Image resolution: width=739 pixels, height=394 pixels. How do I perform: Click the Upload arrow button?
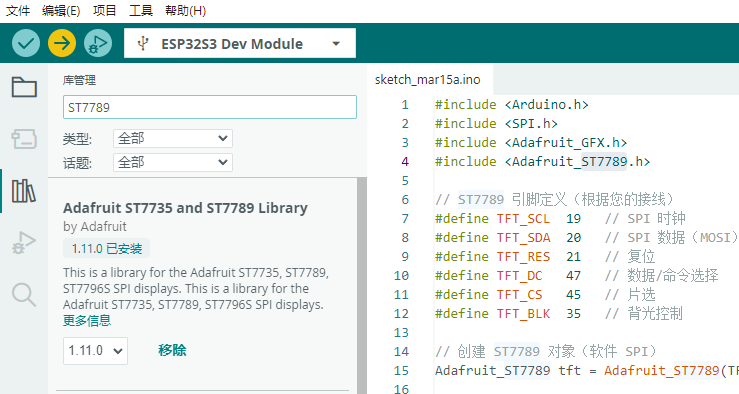[62, 43]
